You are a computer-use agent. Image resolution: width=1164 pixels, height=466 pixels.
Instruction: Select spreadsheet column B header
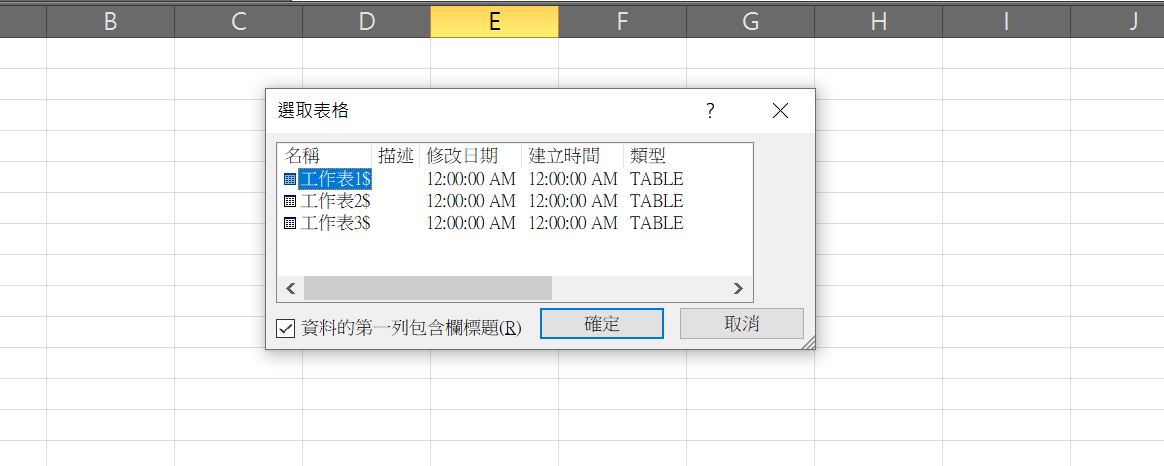[x=111, y=22]
